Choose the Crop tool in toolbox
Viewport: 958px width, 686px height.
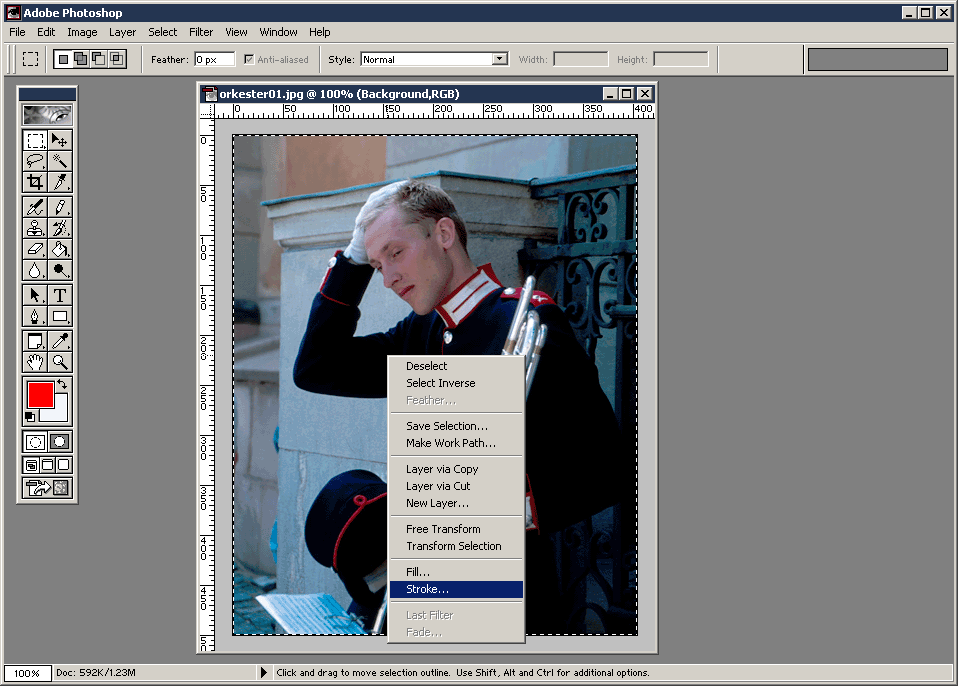click(35, 182)
